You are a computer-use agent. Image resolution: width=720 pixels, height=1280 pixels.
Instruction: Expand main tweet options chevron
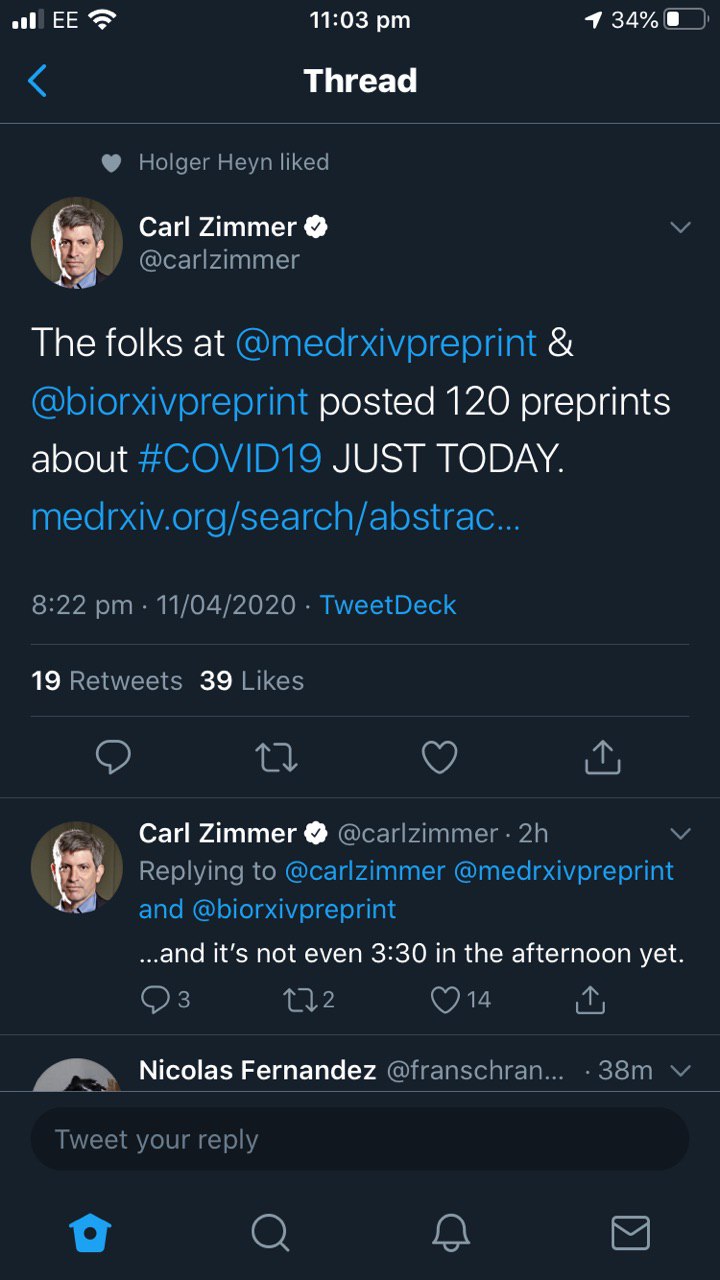point(680,228)
